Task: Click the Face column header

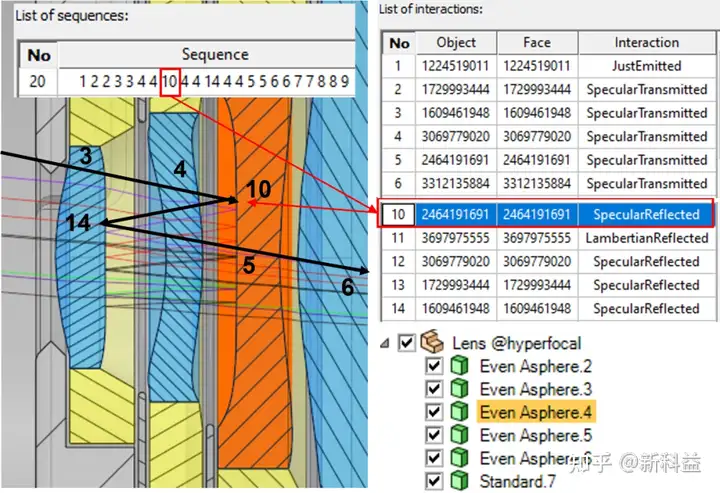Action: pos(537,43)
